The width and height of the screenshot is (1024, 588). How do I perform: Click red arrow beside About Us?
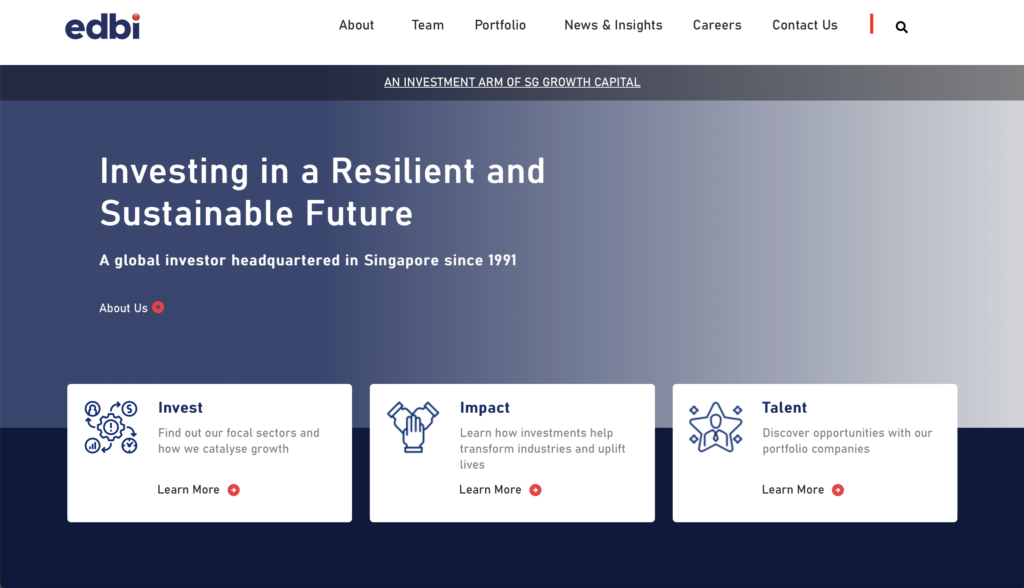[x=158, y=307]
